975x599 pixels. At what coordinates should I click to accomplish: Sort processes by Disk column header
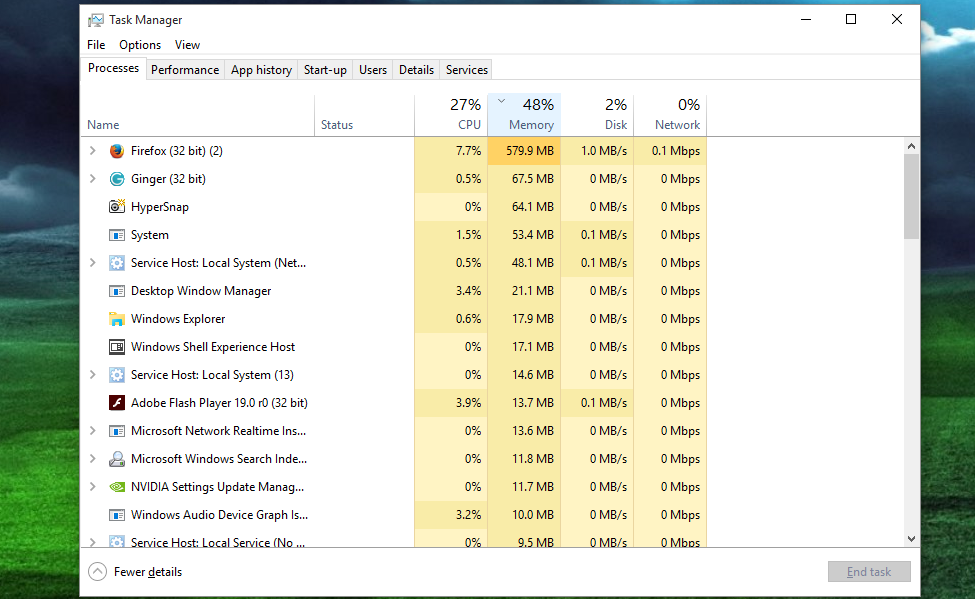click(598, 115)
